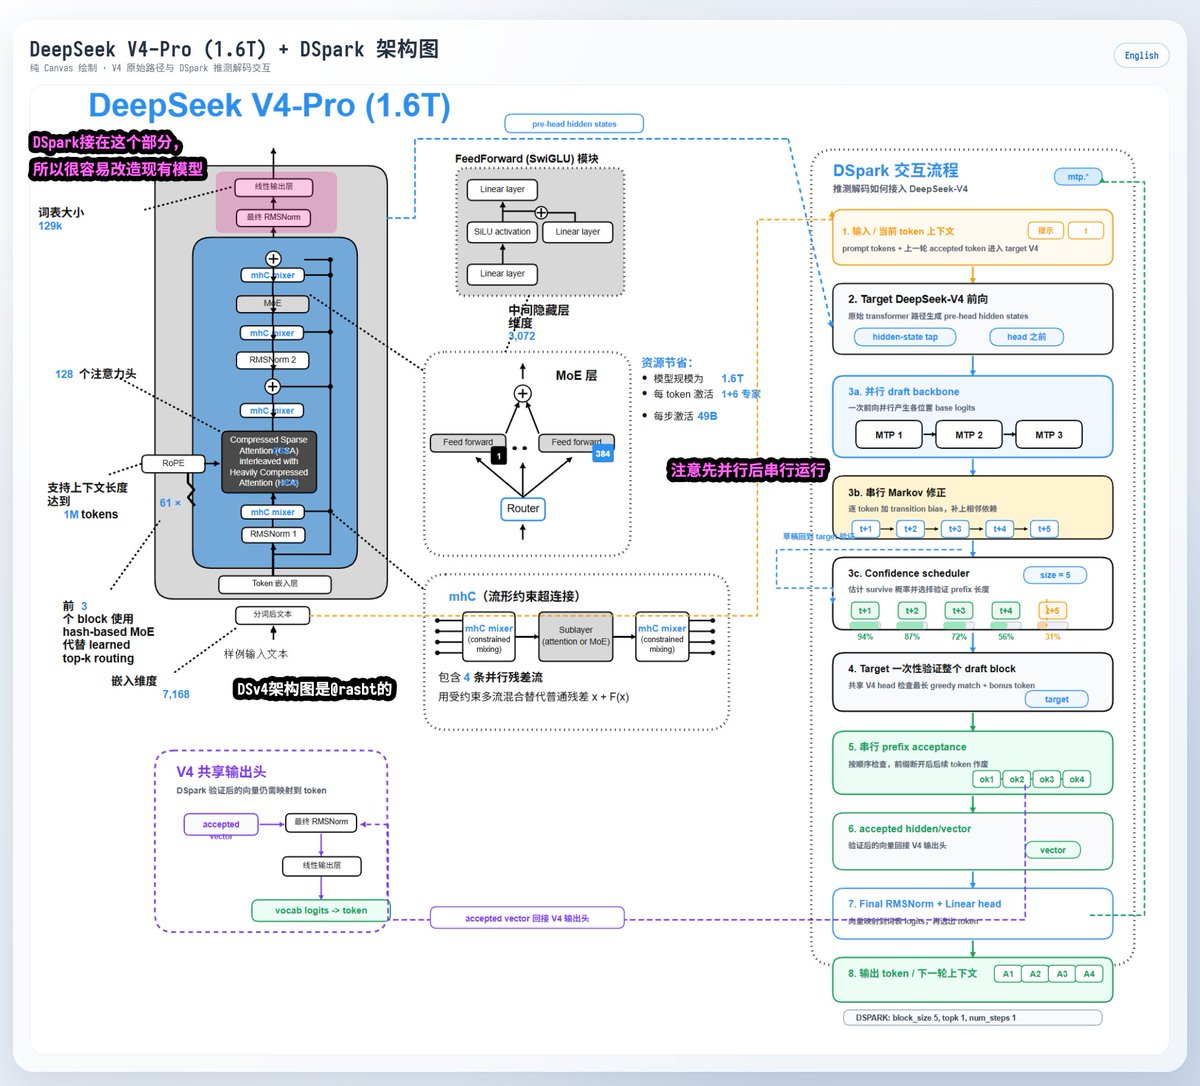Select the Token 嵌入层 box
This screenshot has width=1200, height=1086.
click(x=275, y=583)
